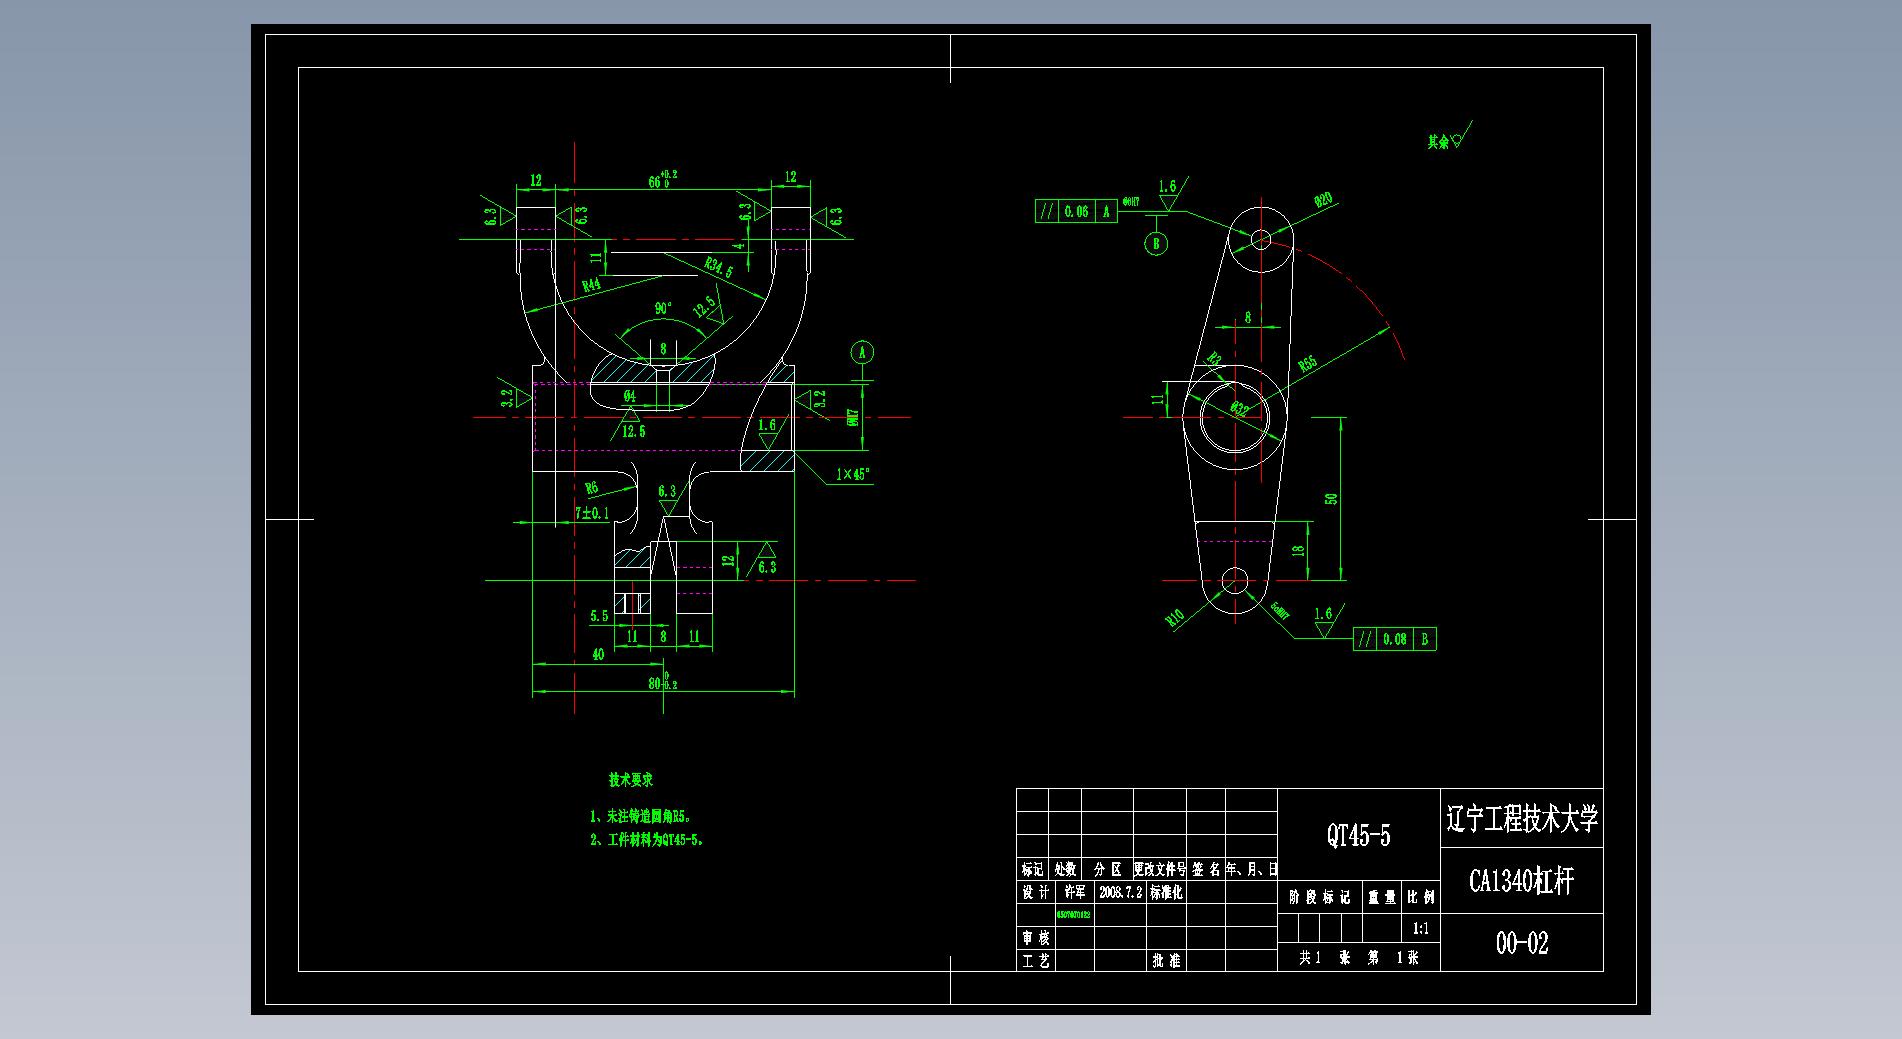This screenshot has width=1902, height=1039.
Task: Select the green student ID under 许军
Action: click(x=1074, y=915)
